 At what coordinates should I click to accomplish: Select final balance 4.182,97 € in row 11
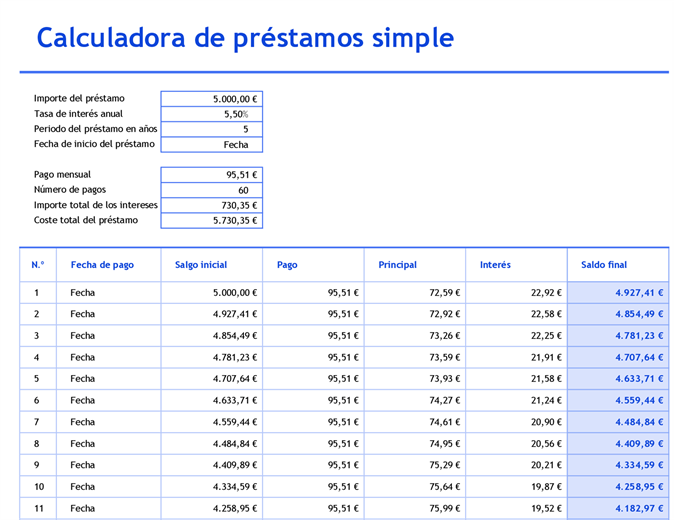pyautogui.click(x=618, y=508)
